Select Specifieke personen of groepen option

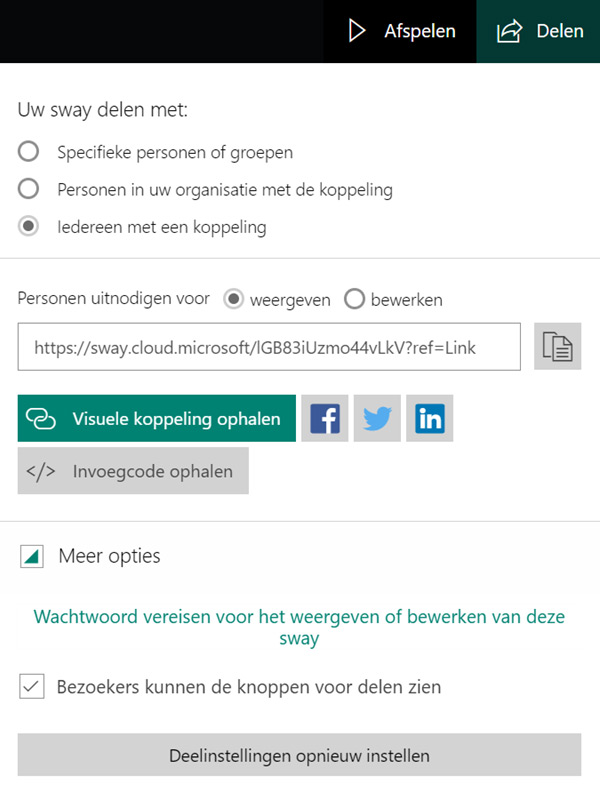click(x=29, y=152)
